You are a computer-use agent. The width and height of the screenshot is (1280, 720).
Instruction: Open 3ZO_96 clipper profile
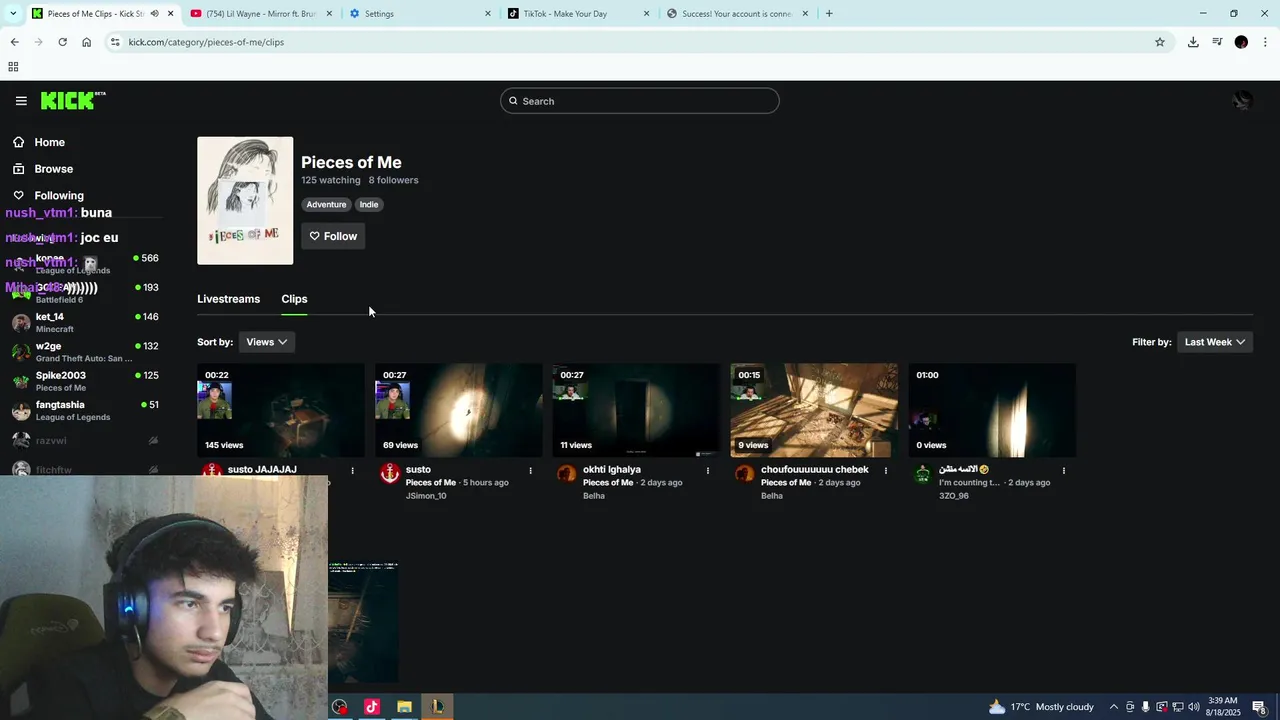(954, 496)
